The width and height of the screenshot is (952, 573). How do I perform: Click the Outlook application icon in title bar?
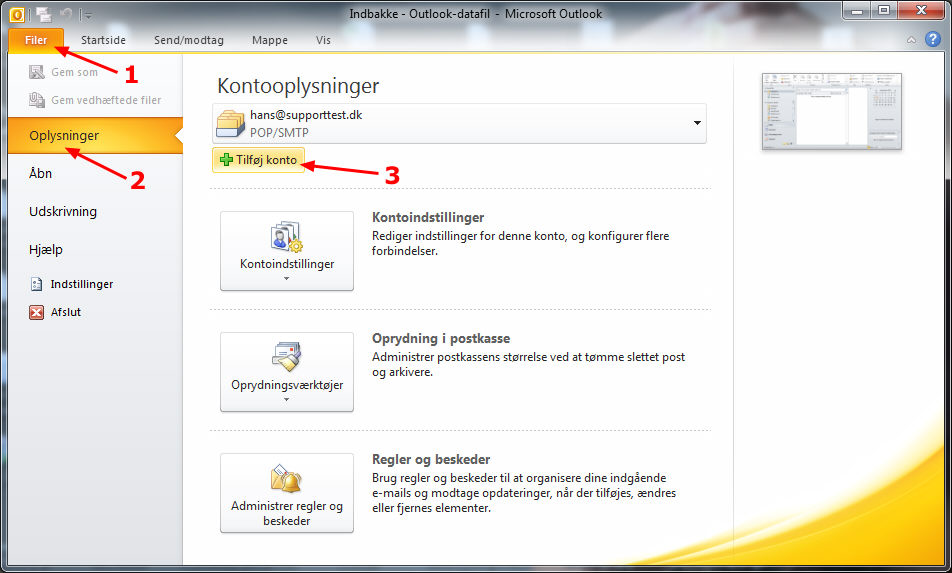pyautogui.click(x=16, y=14)
